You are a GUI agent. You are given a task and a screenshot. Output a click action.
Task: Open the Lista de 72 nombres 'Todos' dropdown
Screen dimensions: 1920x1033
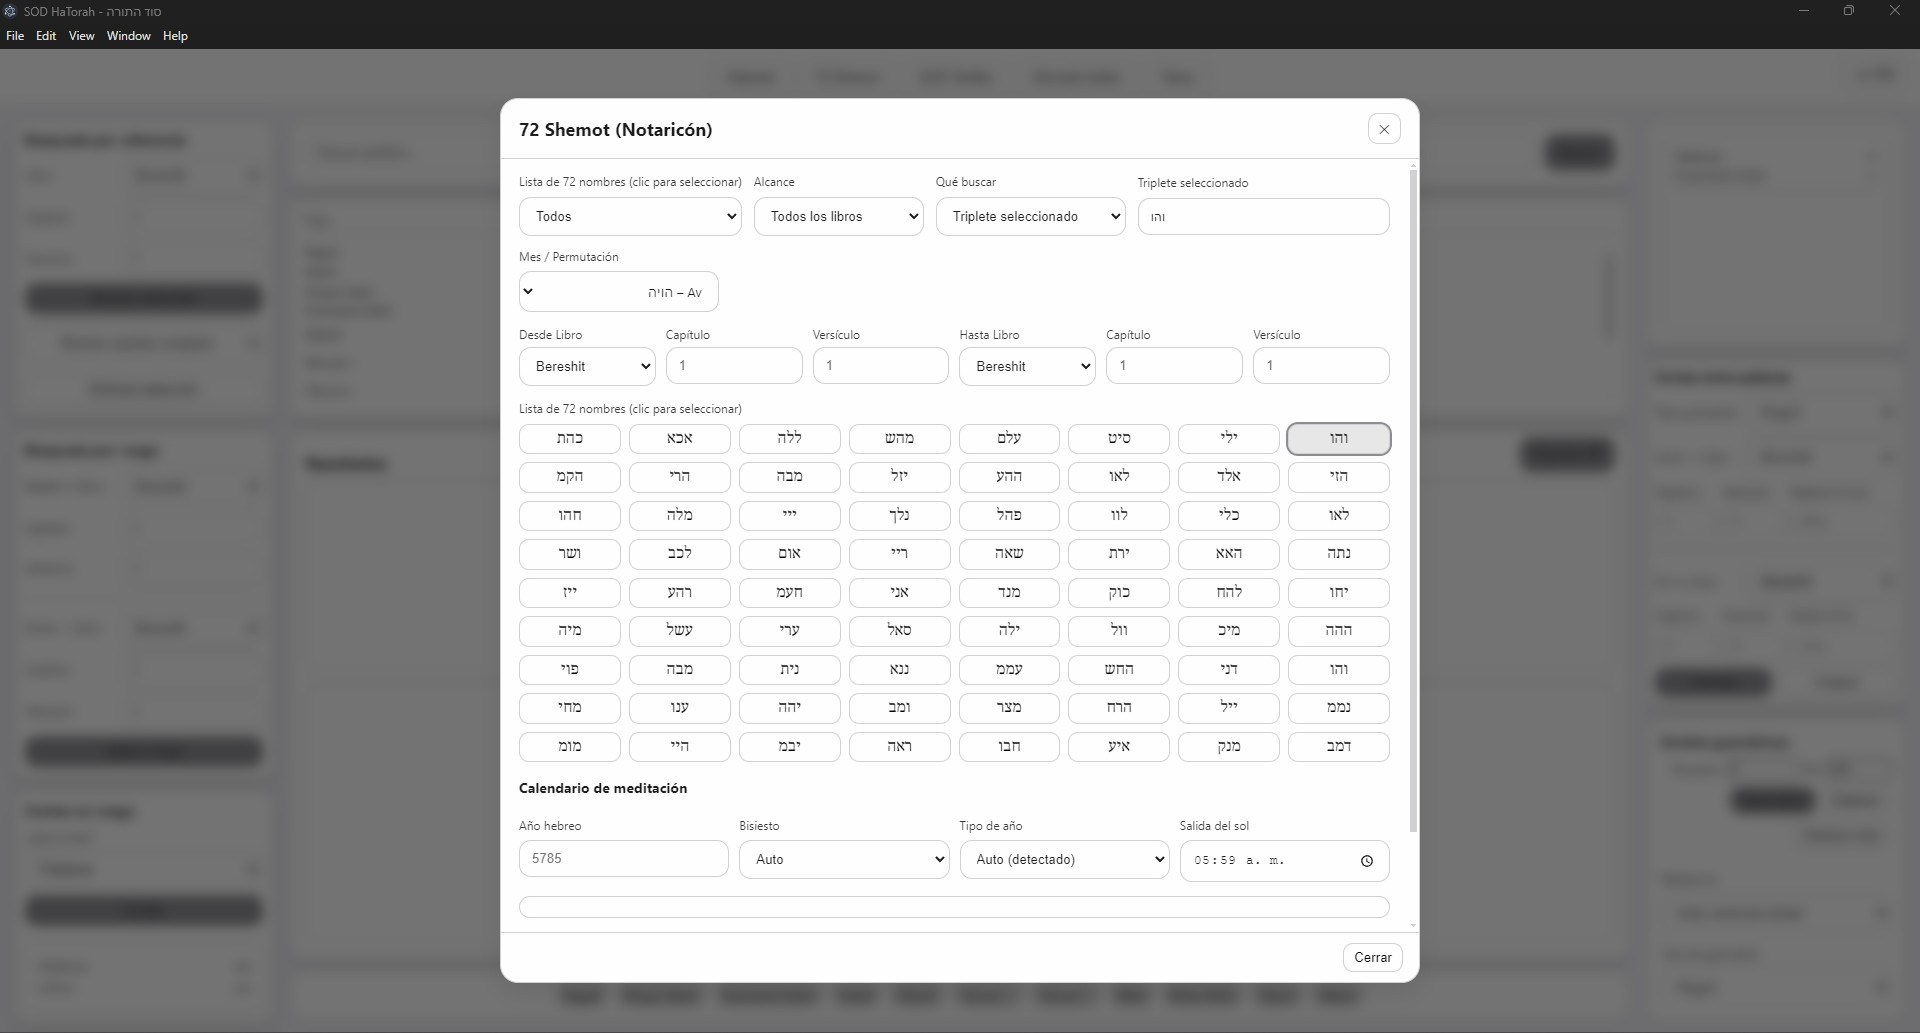(x=629, y=216)
